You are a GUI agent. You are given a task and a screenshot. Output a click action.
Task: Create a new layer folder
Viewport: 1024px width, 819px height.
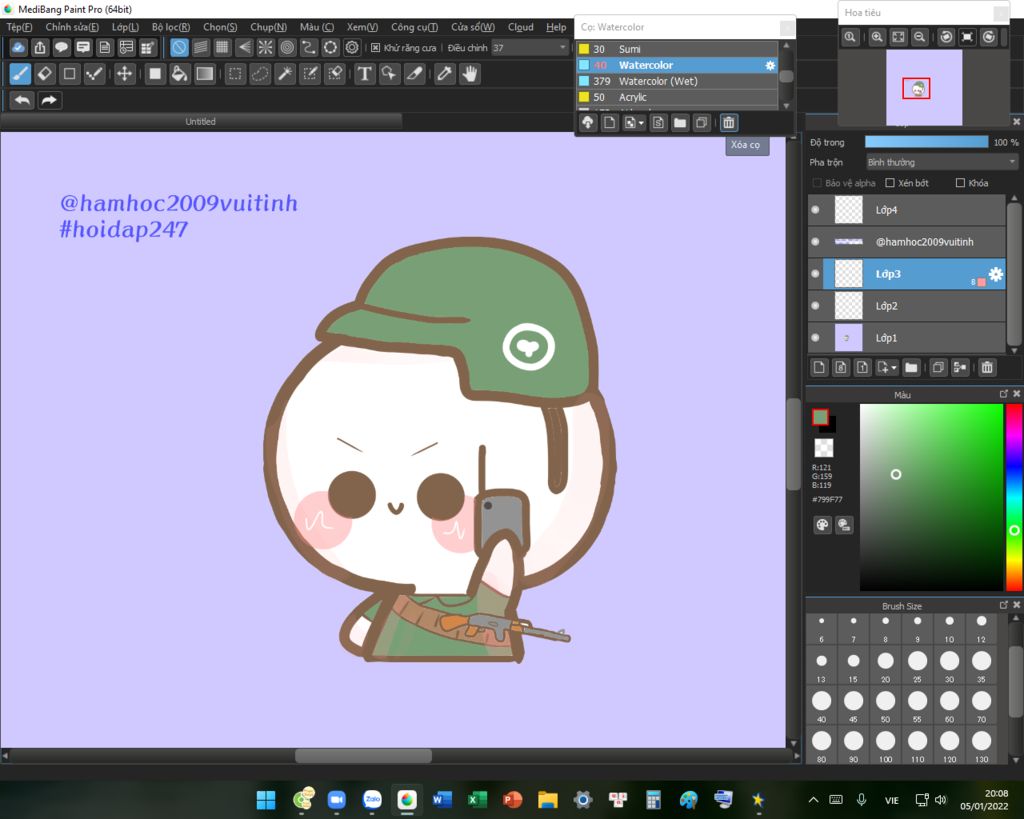click(x=911, y=368)
